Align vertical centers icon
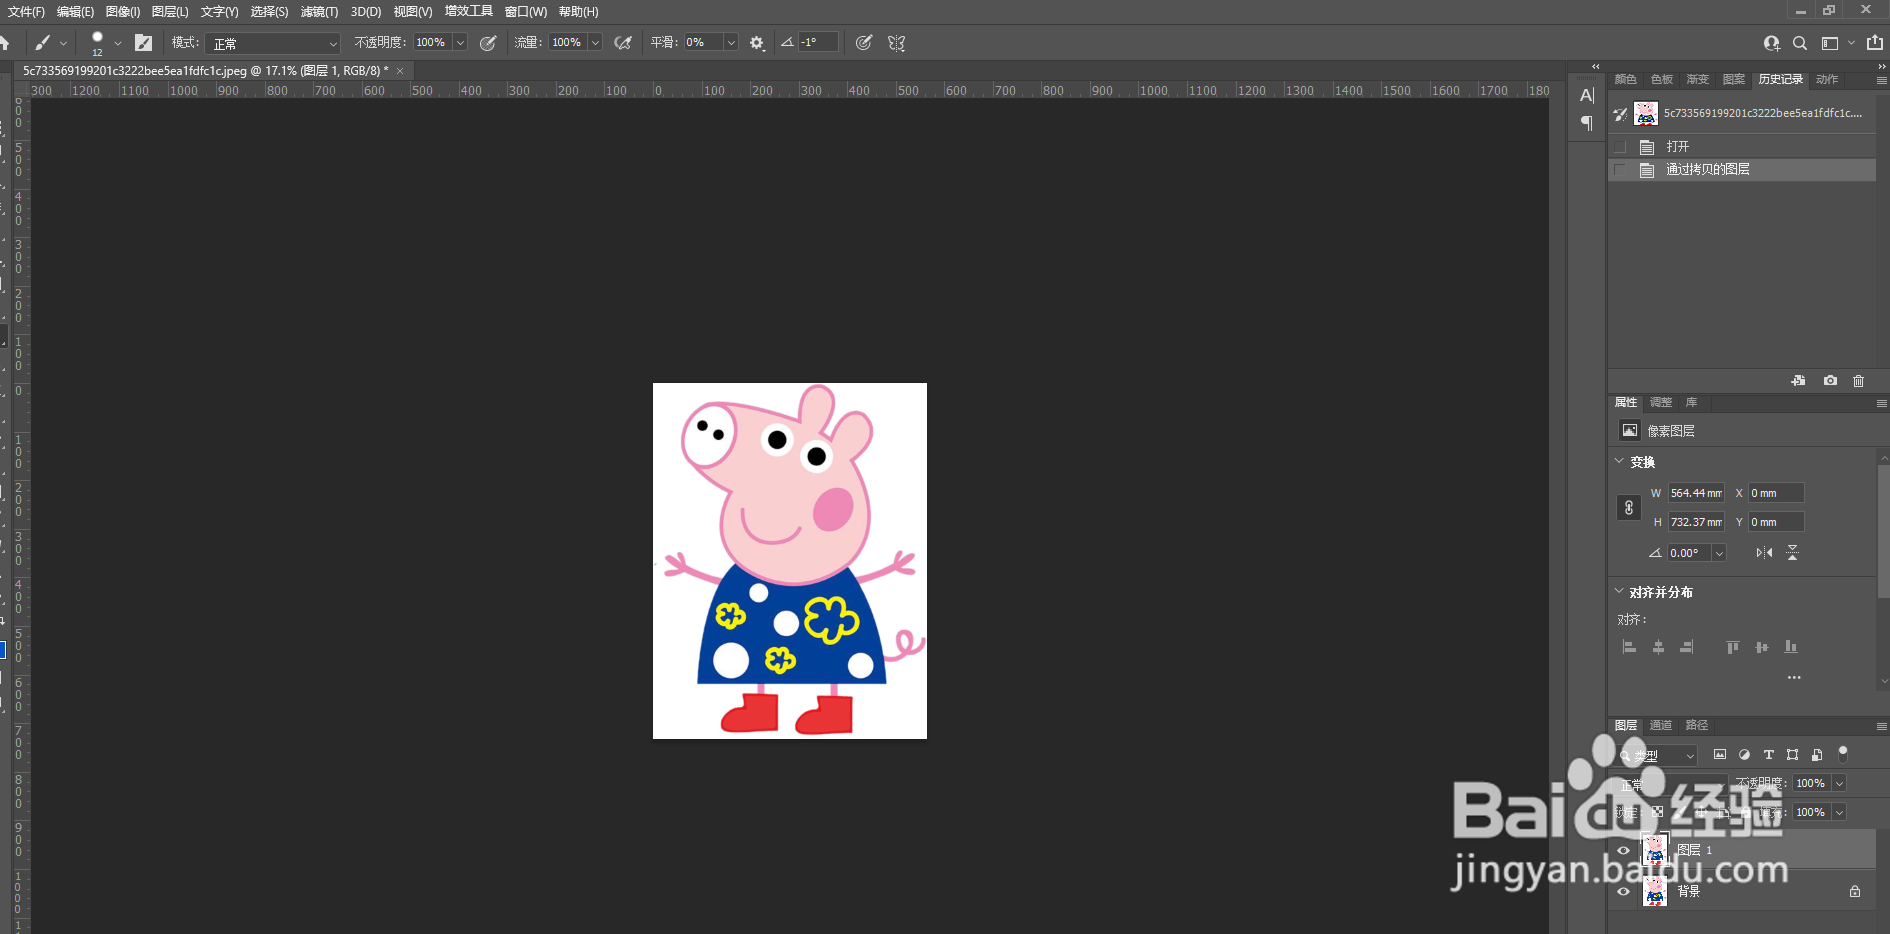The width and height of the screenshot is (1890, 934). click(1761, 647)
